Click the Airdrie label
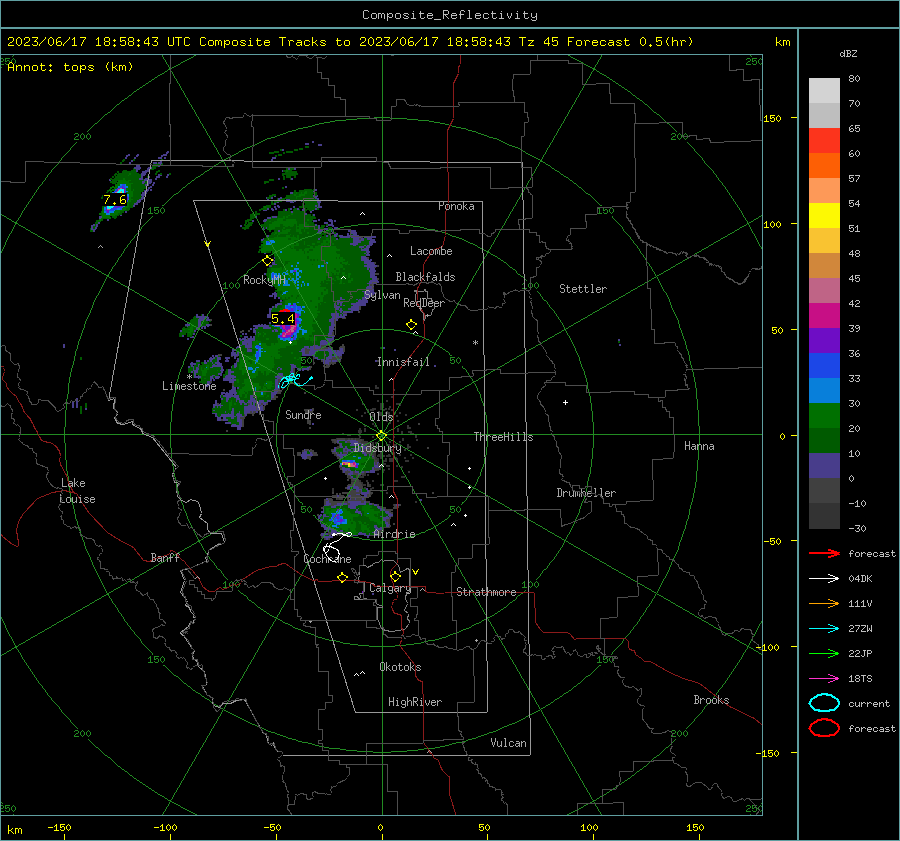The image size is (900, 841). point(394,534)
